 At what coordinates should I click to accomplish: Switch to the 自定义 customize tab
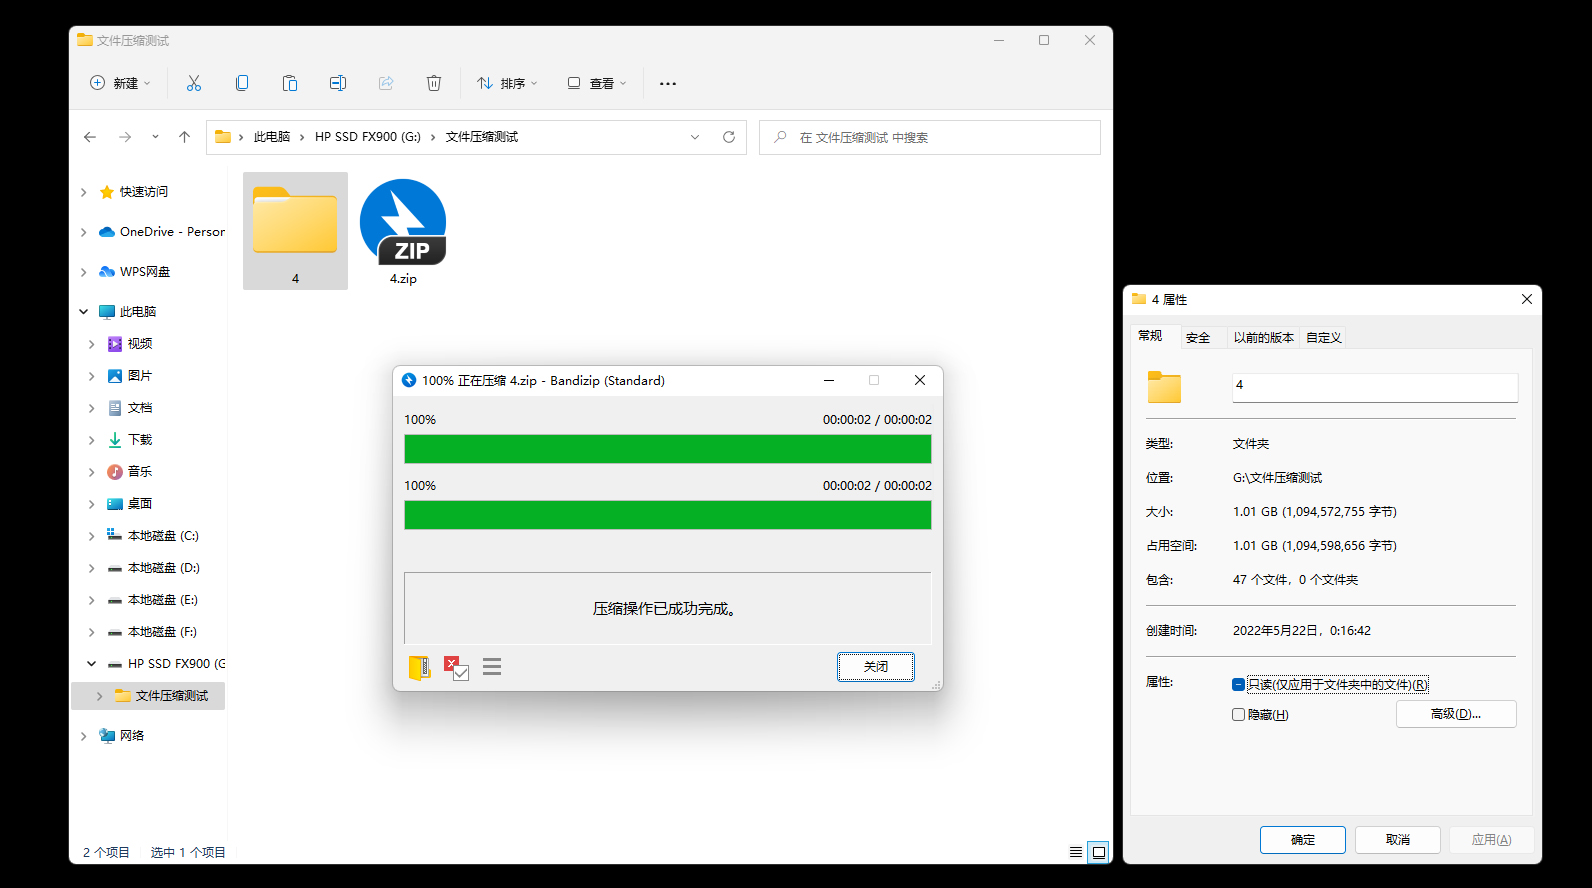point(1324,338)
